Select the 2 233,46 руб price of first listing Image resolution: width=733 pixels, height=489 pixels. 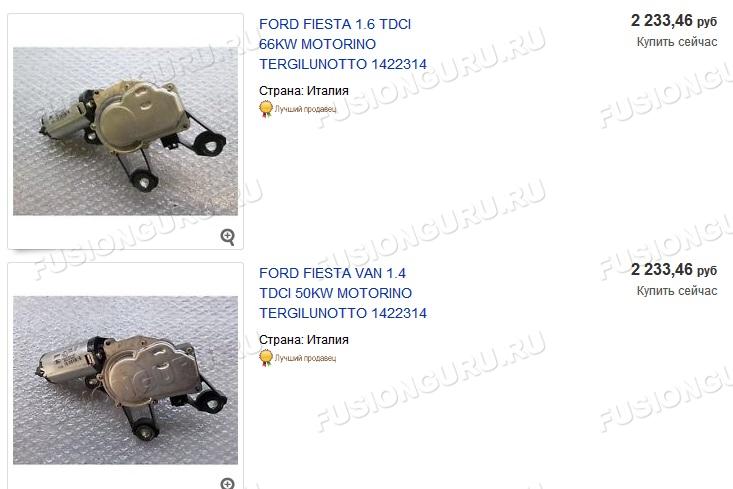click(674, 21)
